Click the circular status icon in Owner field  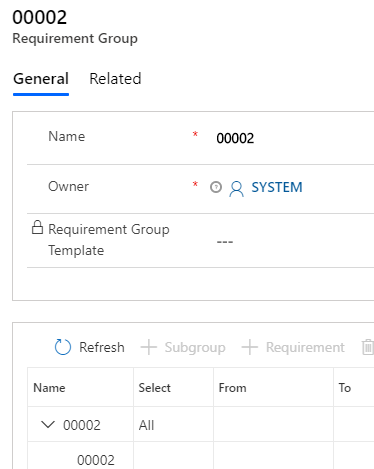(216, 187)
